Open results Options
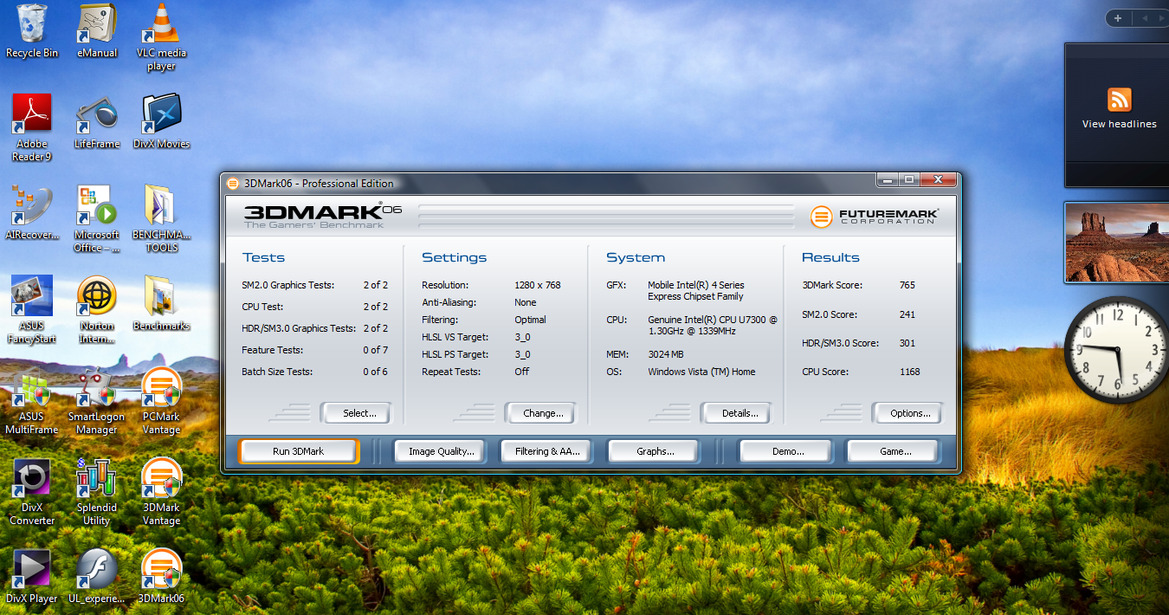This screenshot has height=615, width=1169. click(x=907, y=413)
